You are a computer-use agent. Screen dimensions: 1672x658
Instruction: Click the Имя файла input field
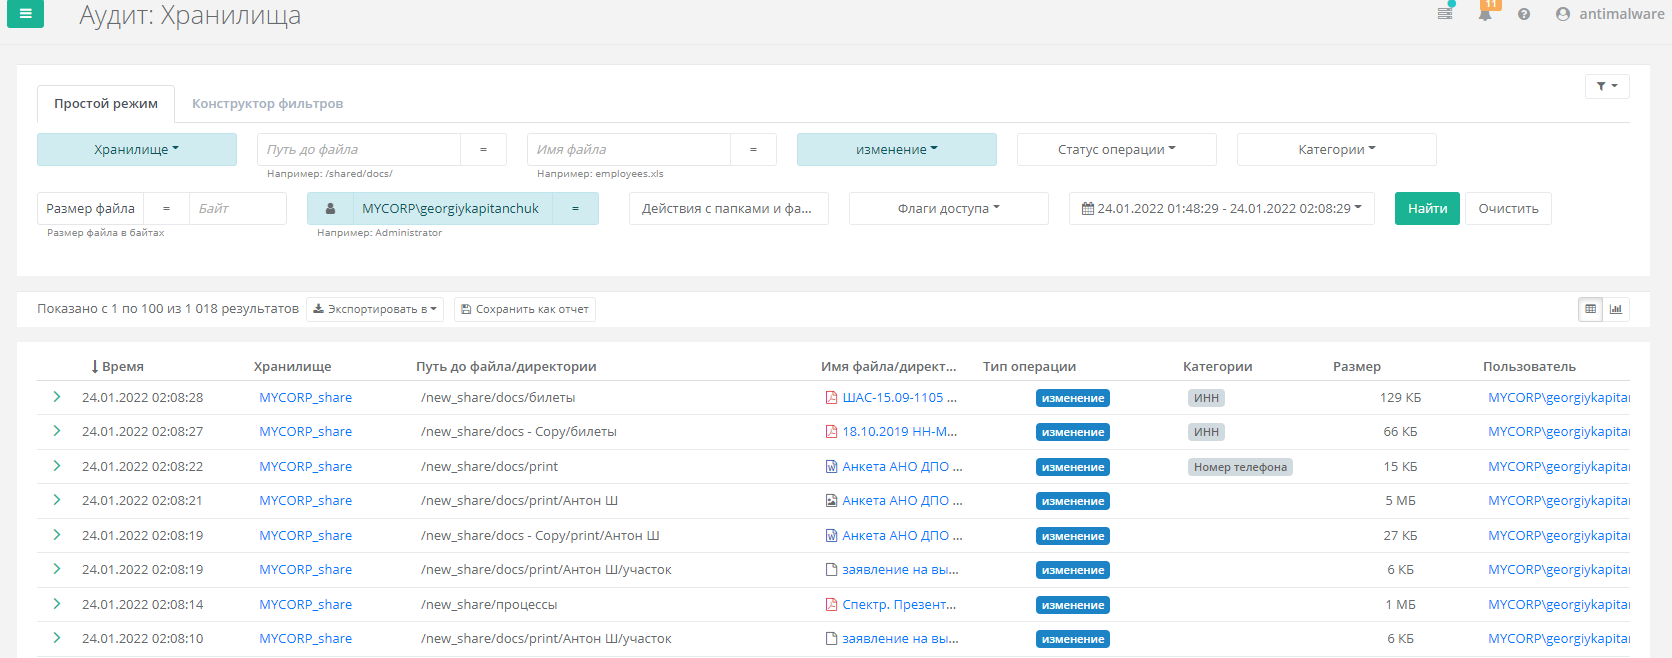(628, 150)
